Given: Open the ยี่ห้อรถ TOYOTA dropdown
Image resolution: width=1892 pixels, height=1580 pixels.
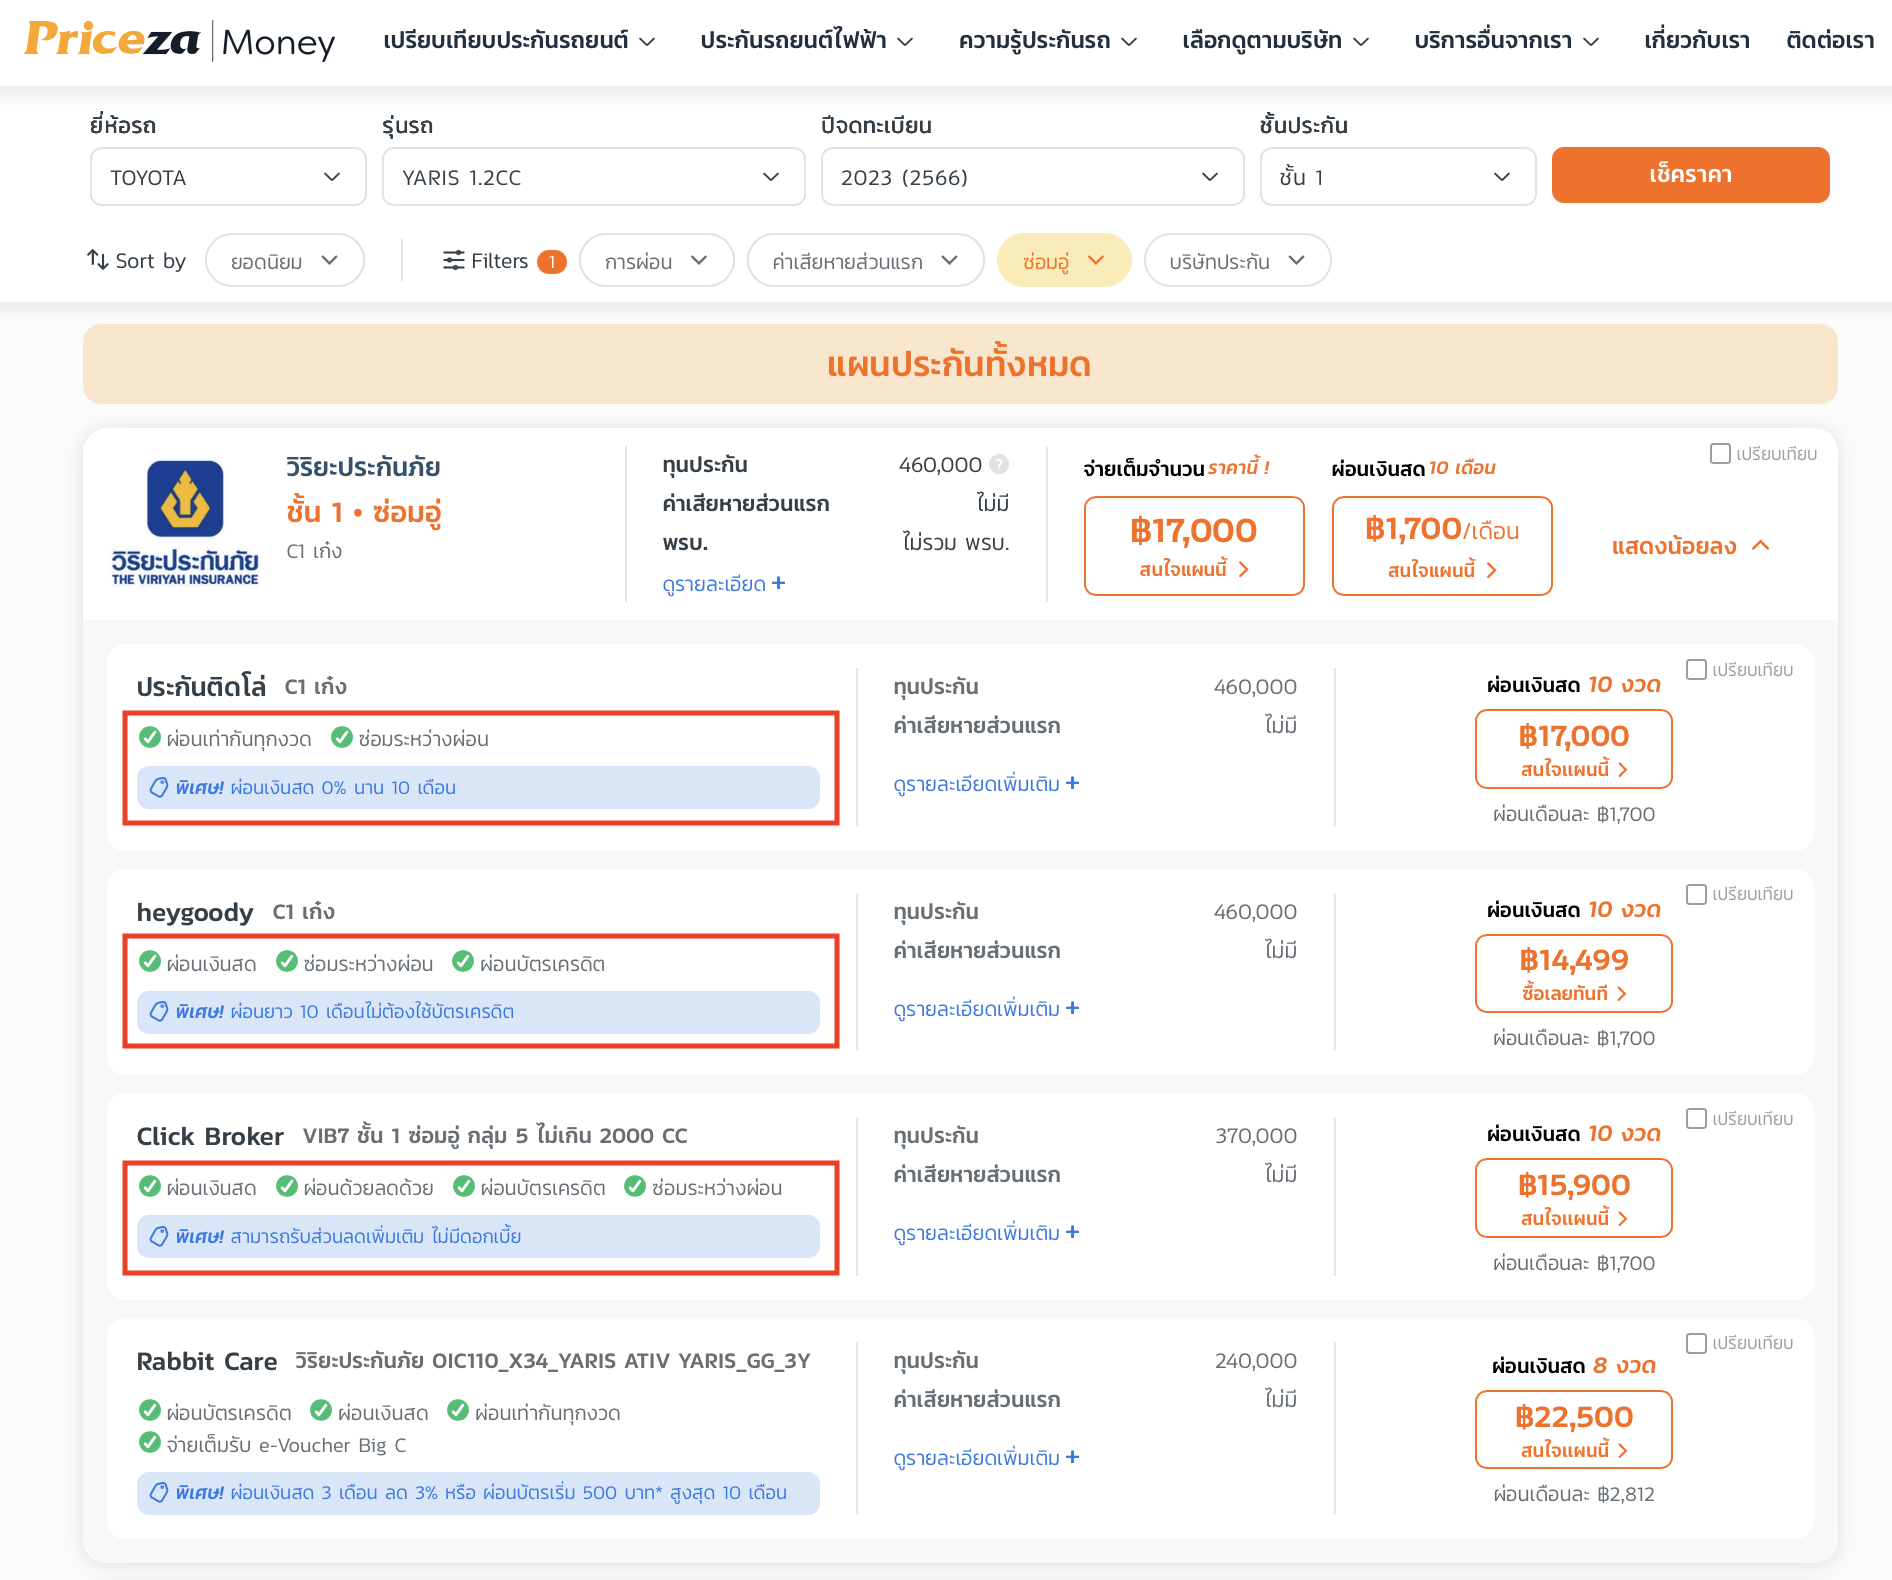Looking at the screenshot, I should (228, 177).
